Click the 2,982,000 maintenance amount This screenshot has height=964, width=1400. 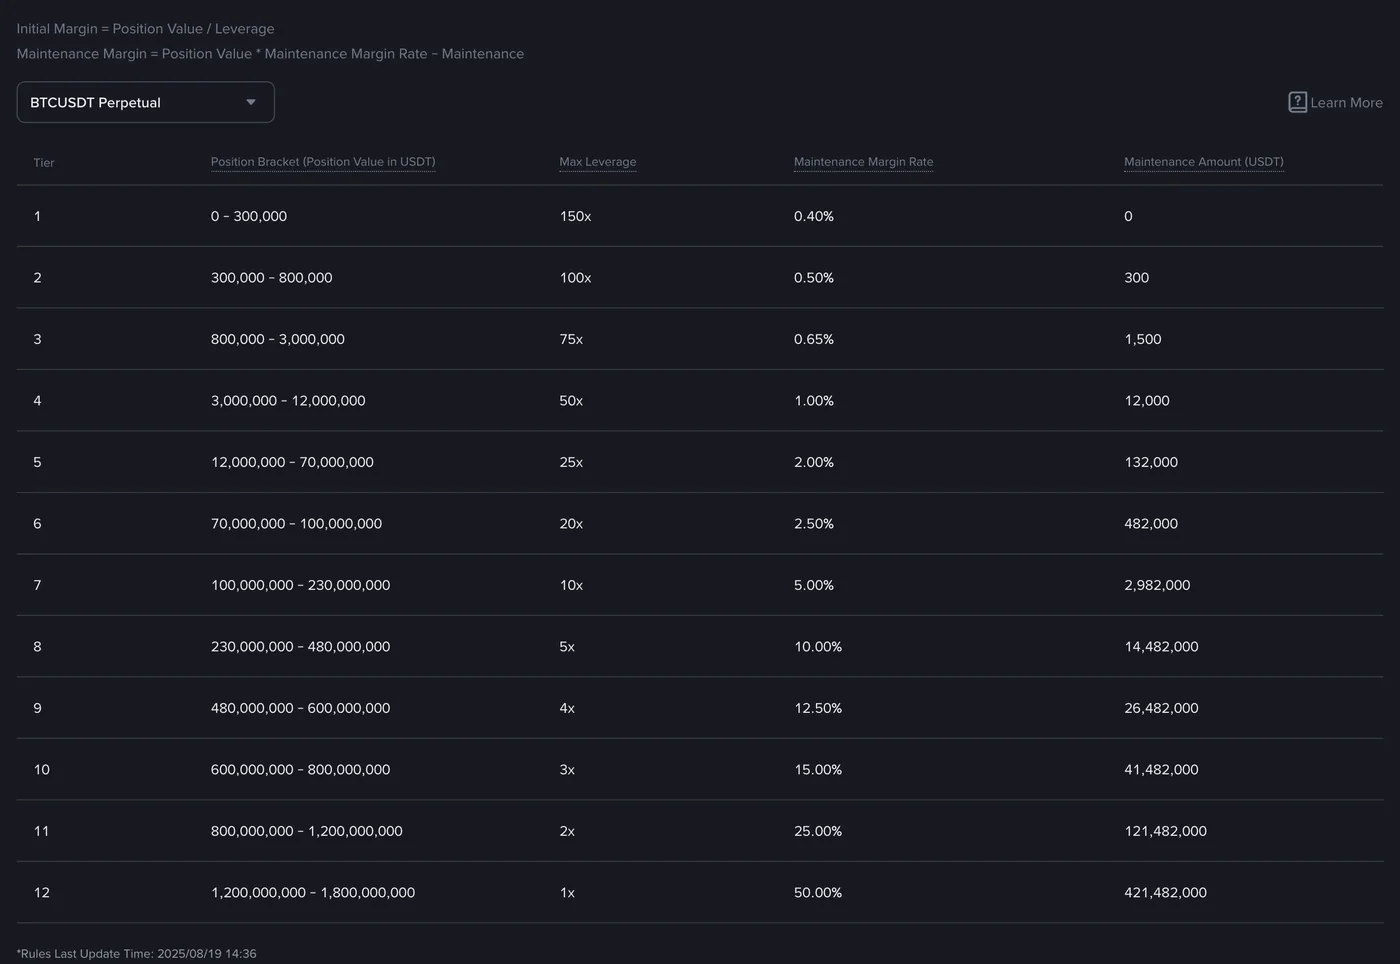tap(1157, 585)
